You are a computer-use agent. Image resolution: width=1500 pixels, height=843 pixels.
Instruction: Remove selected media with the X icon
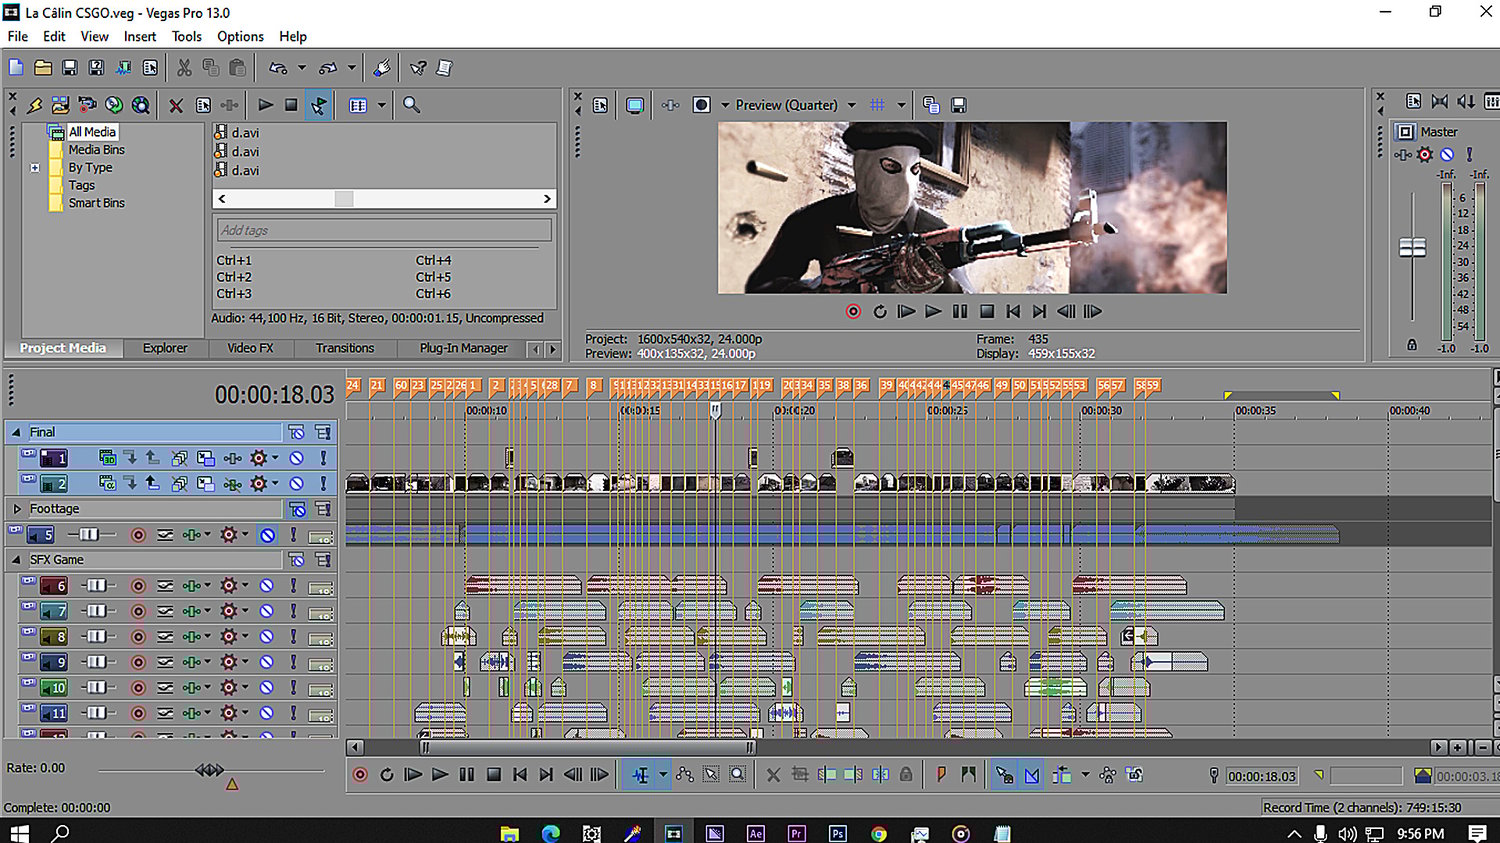pyautogui.click(x=176, y=105)
